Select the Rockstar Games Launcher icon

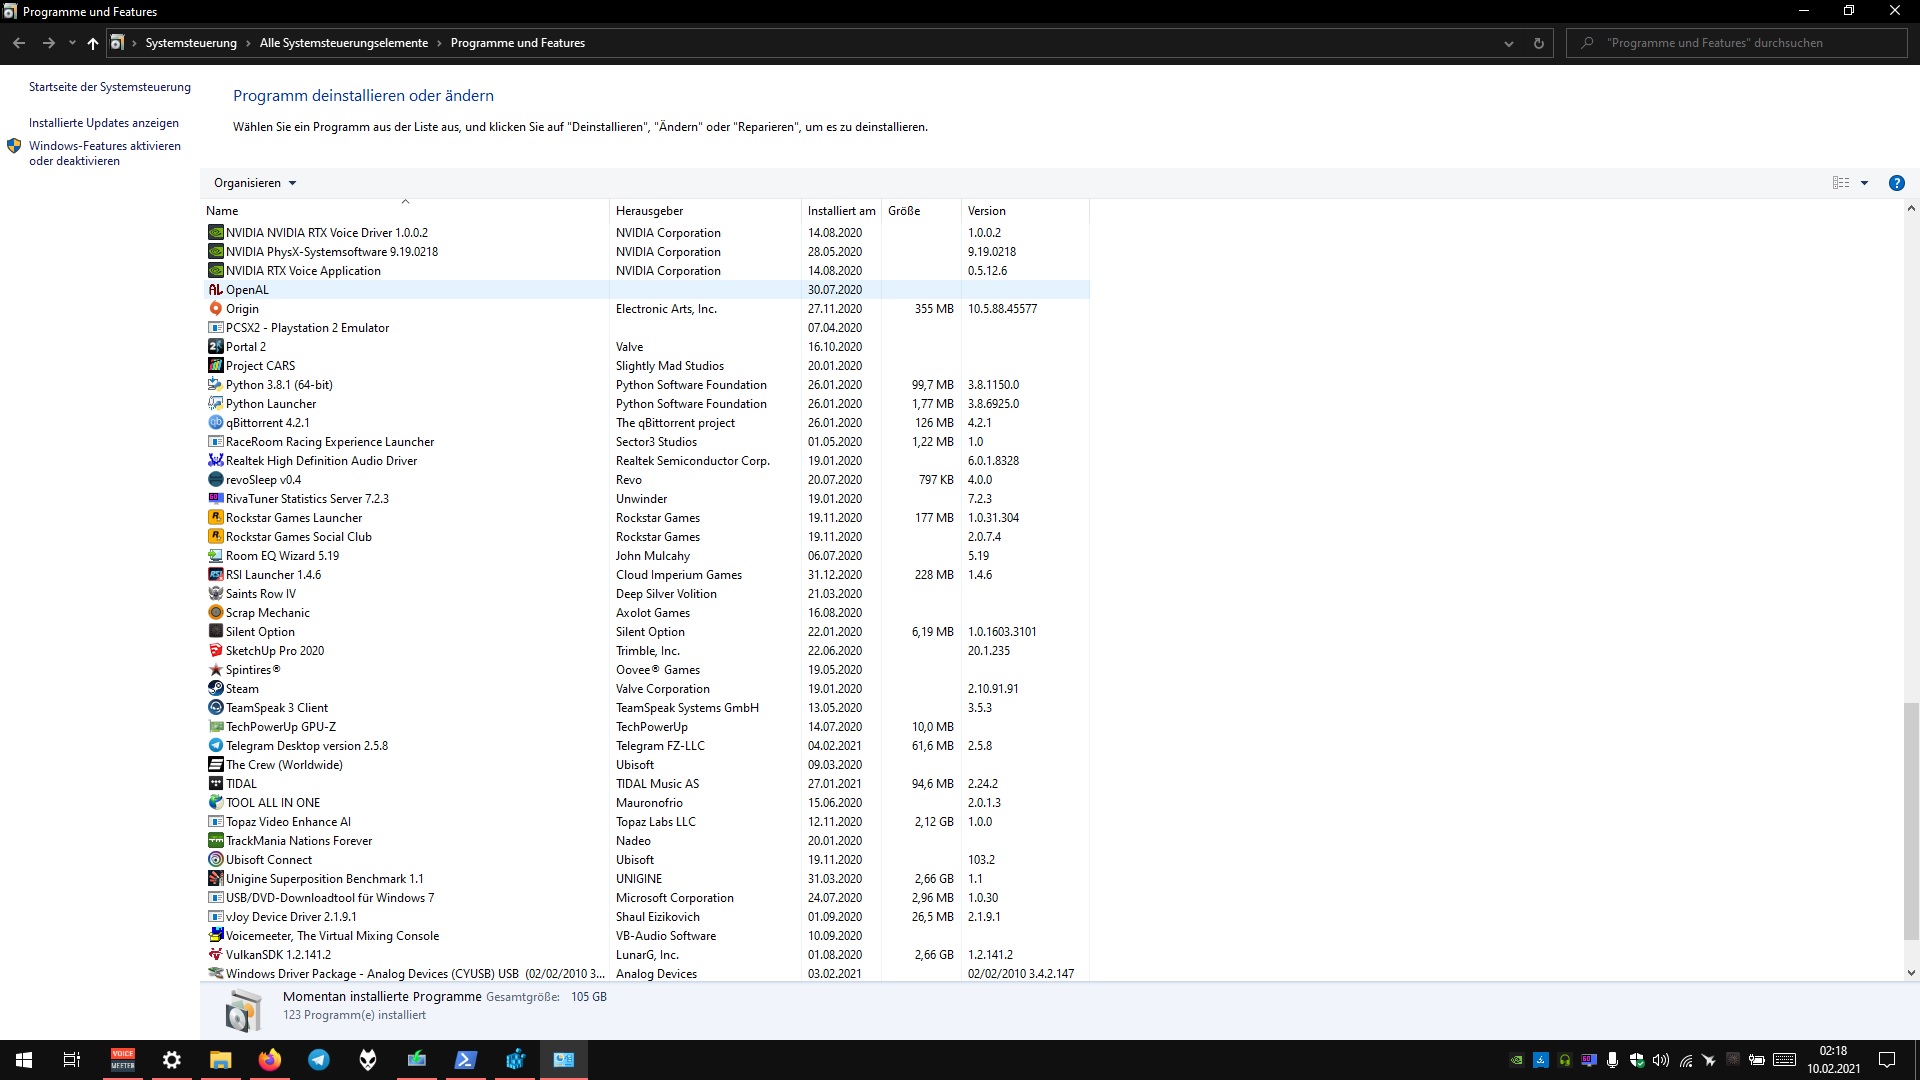pyautogui.click(x=215, y=518)
